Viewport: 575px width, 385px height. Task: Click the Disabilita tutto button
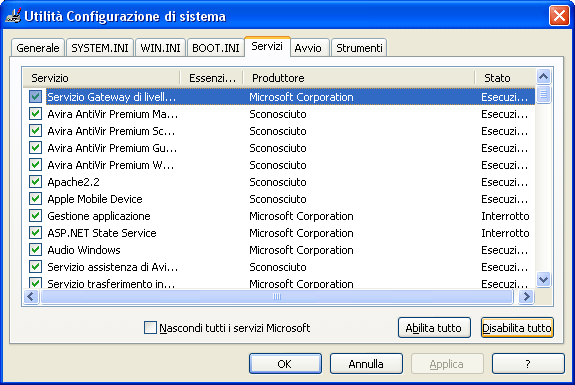point(517,327)
